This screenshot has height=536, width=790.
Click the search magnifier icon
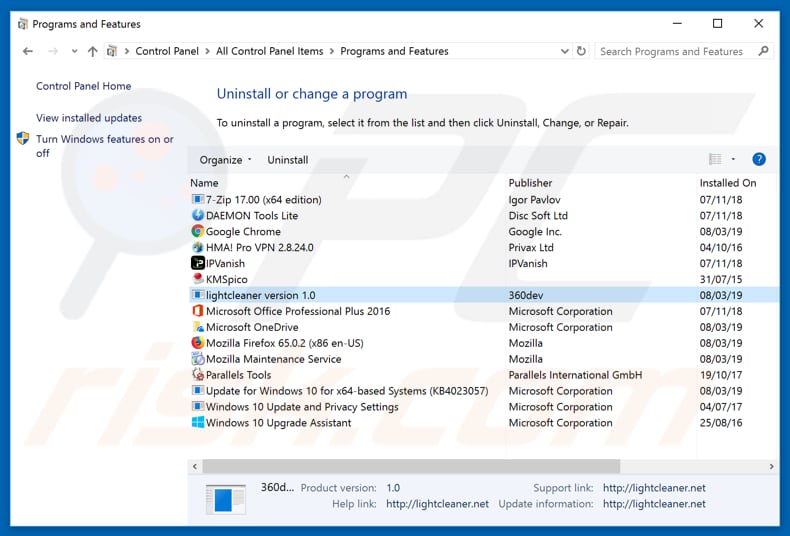click(x=763, y=51)
